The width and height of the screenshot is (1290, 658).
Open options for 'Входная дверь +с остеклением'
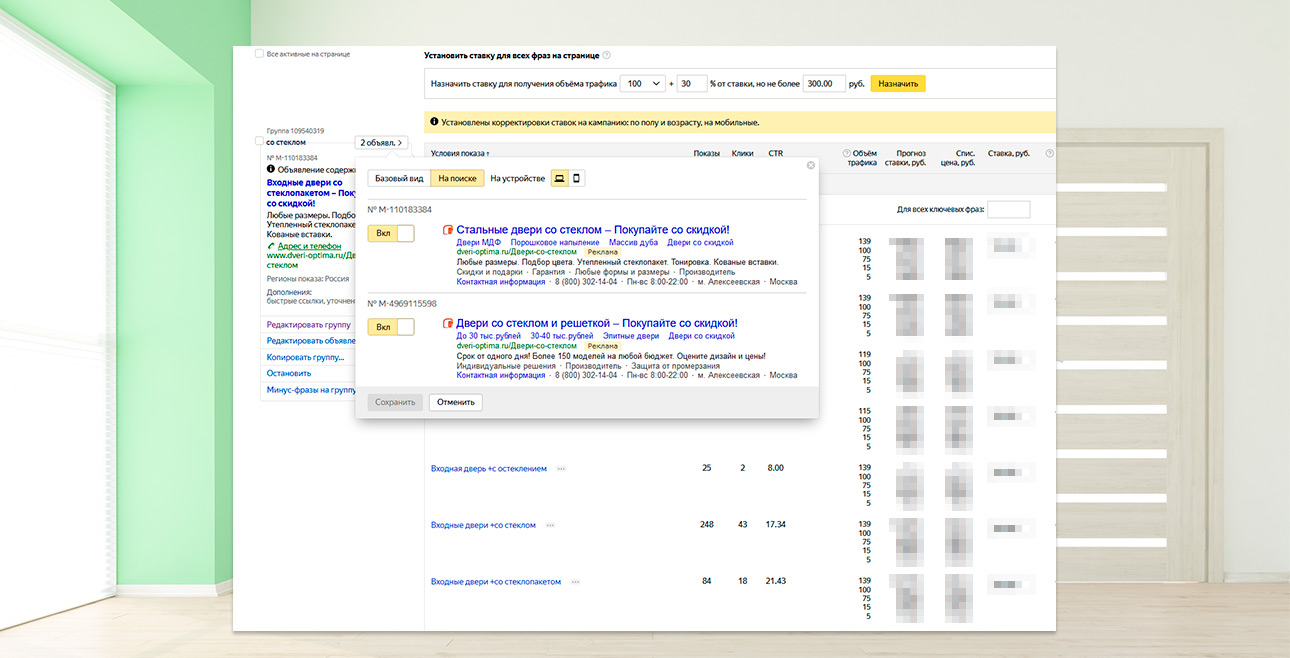(561, 468)
